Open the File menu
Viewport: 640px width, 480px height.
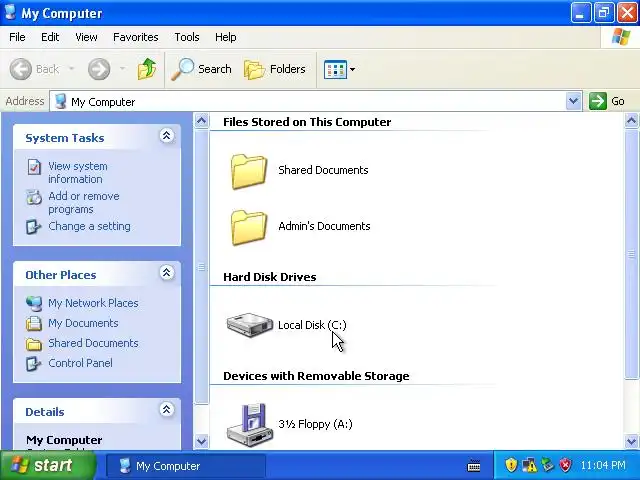tap(17, 37)
